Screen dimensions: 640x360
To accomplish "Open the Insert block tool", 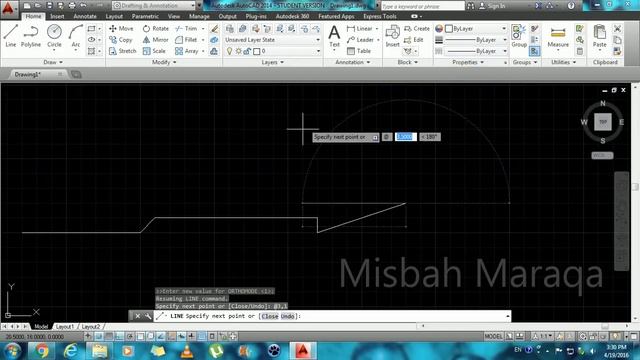I will [392, 36].
